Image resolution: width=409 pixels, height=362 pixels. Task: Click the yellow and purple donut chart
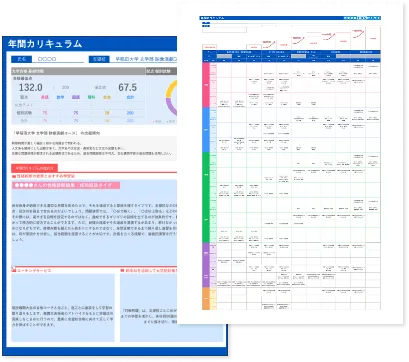click(x=171, y=98)
